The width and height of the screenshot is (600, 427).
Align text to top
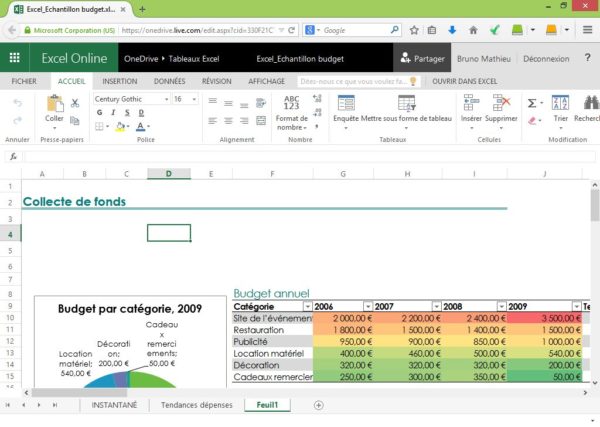pyautogui.click(x=213, y=101)
